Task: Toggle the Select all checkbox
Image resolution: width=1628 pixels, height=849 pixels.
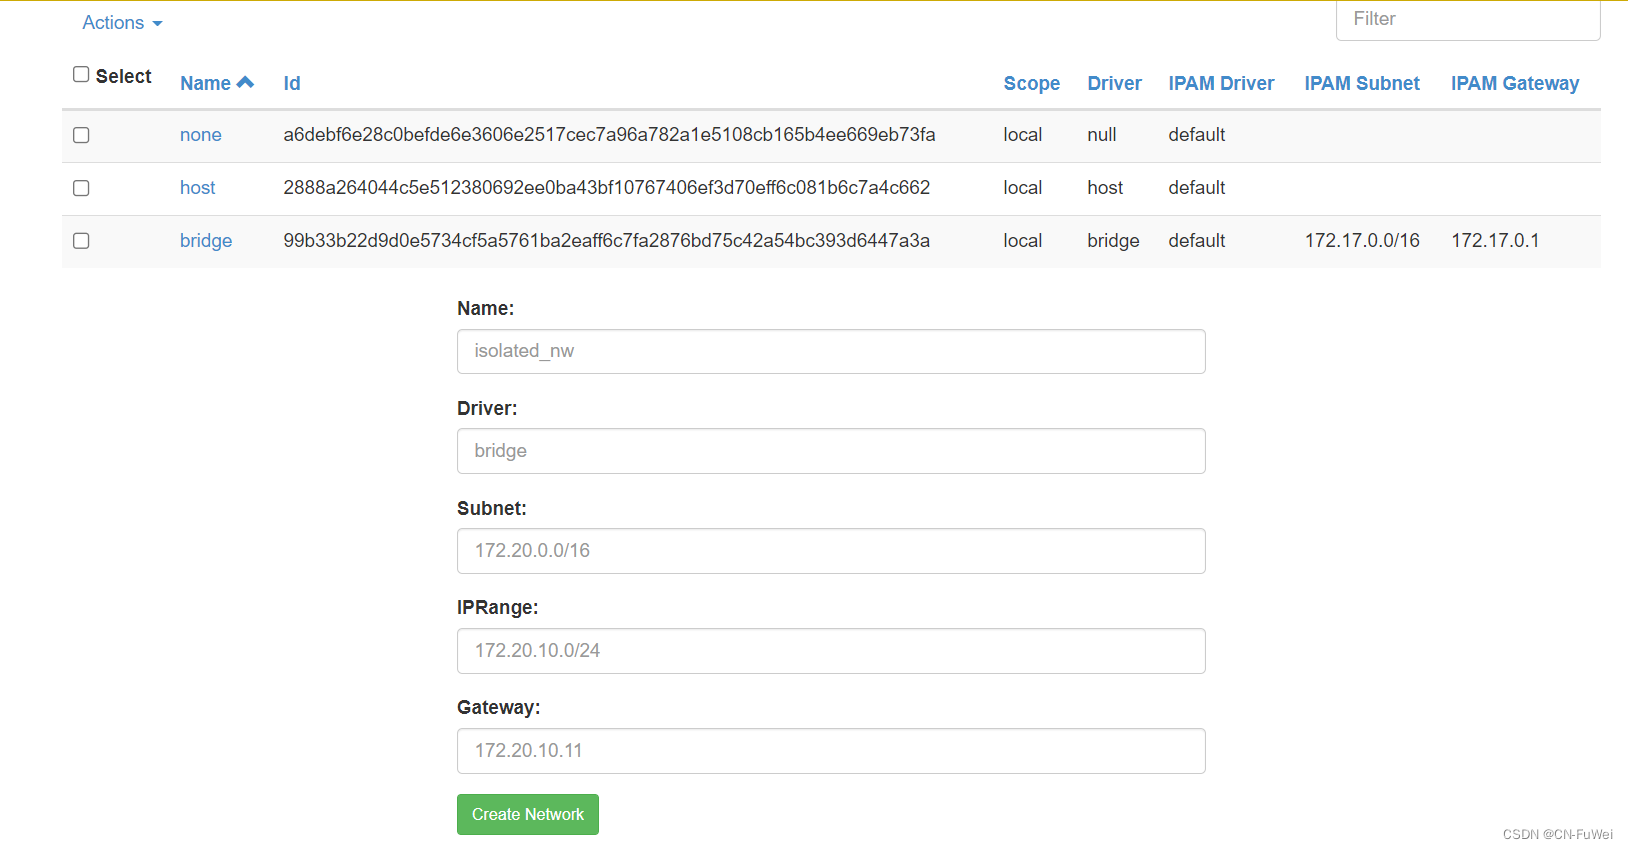Action: click(81, 74)
